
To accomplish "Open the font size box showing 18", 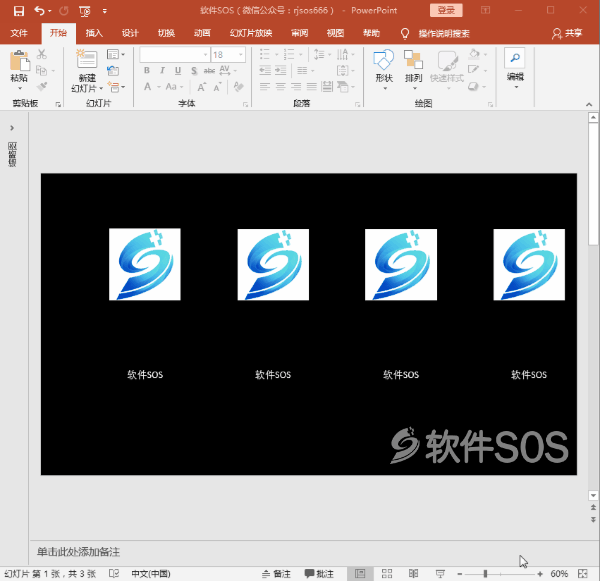I will tap(228, 55).
